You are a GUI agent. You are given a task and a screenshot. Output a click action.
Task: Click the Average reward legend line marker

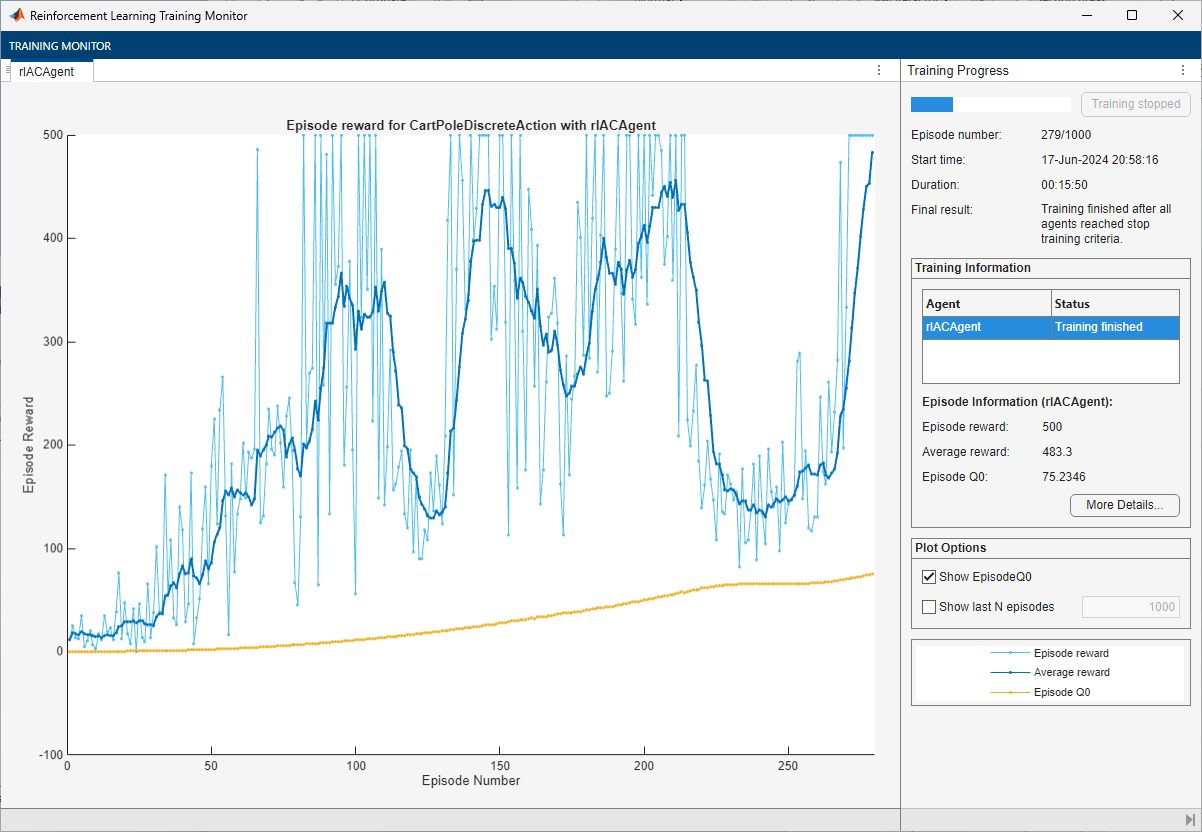click(1010, 673)
